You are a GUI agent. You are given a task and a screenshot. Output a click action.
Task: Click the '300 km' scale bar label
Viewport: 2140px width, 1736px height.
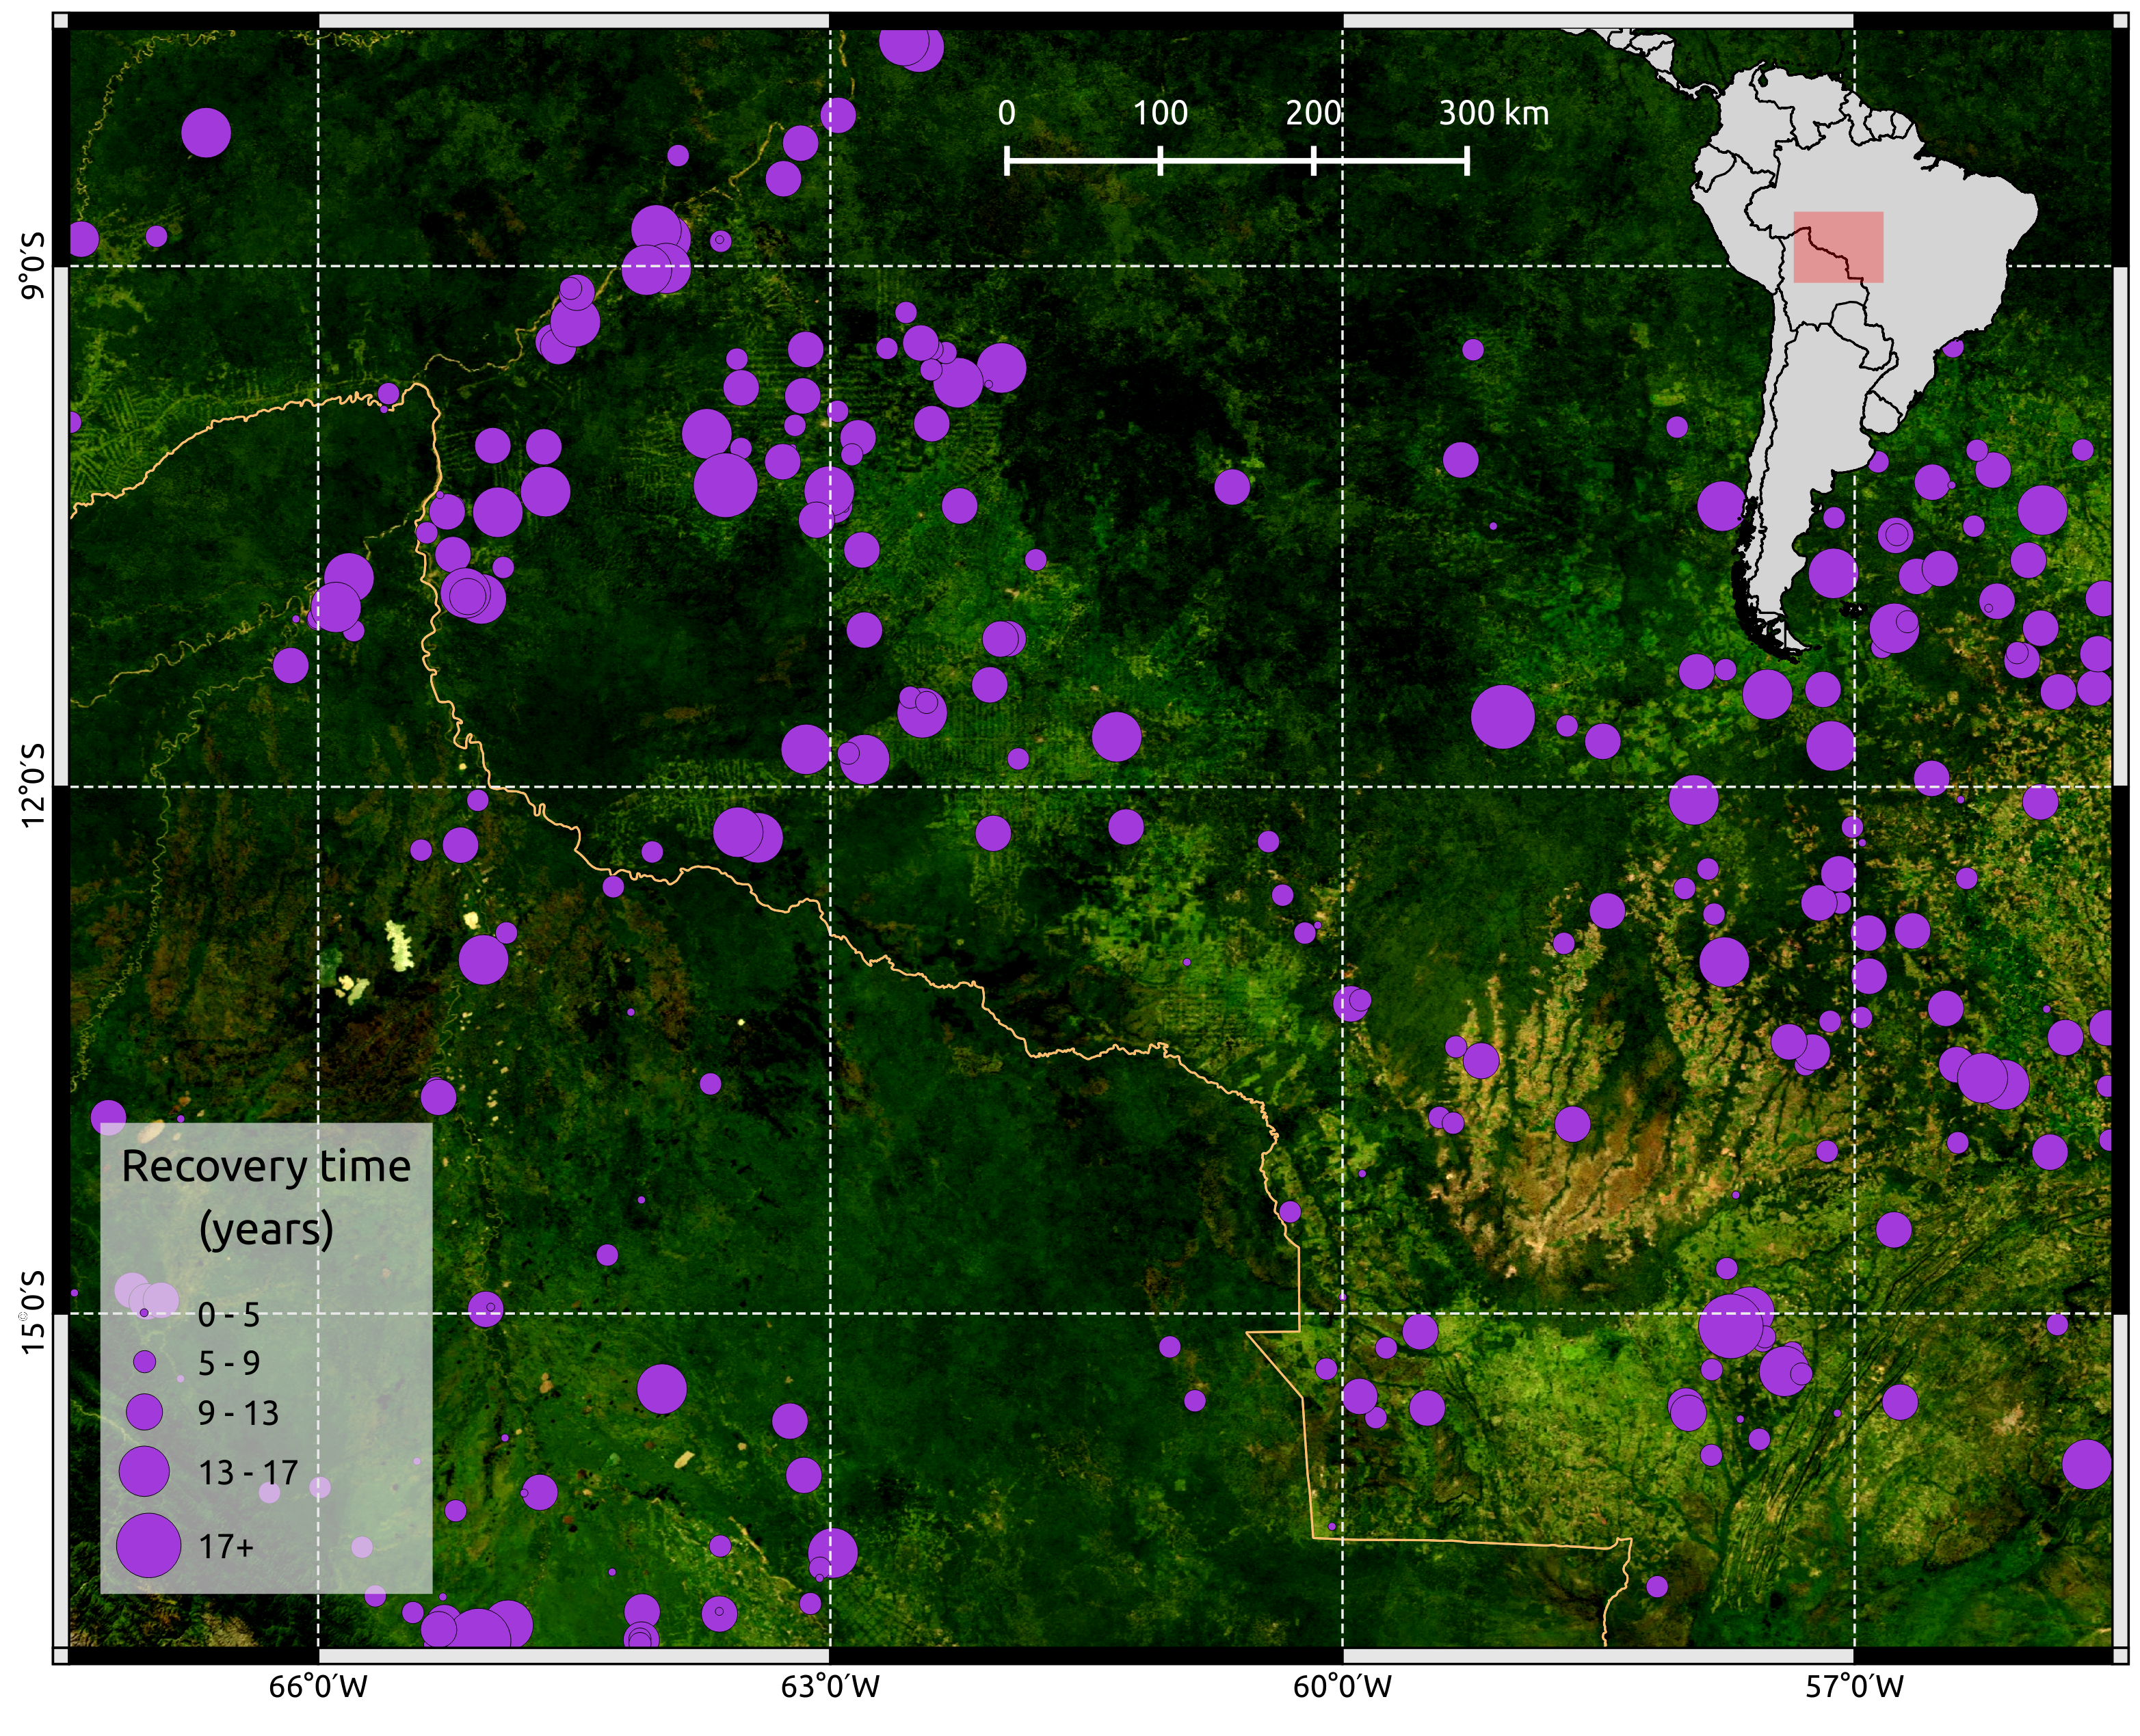coord(1494,113)
